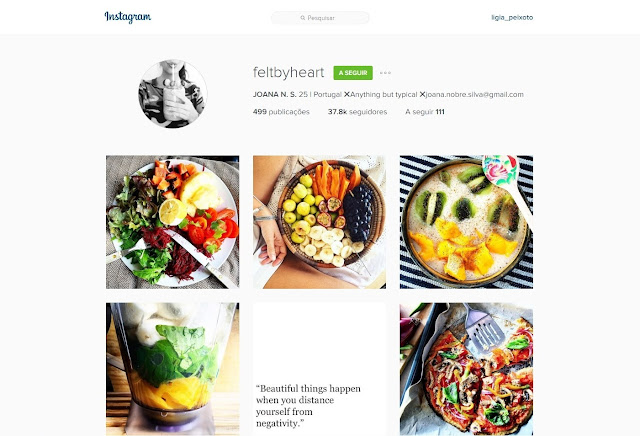Open the vegetable pizza photo
The image size is (640, 436).
467,369
